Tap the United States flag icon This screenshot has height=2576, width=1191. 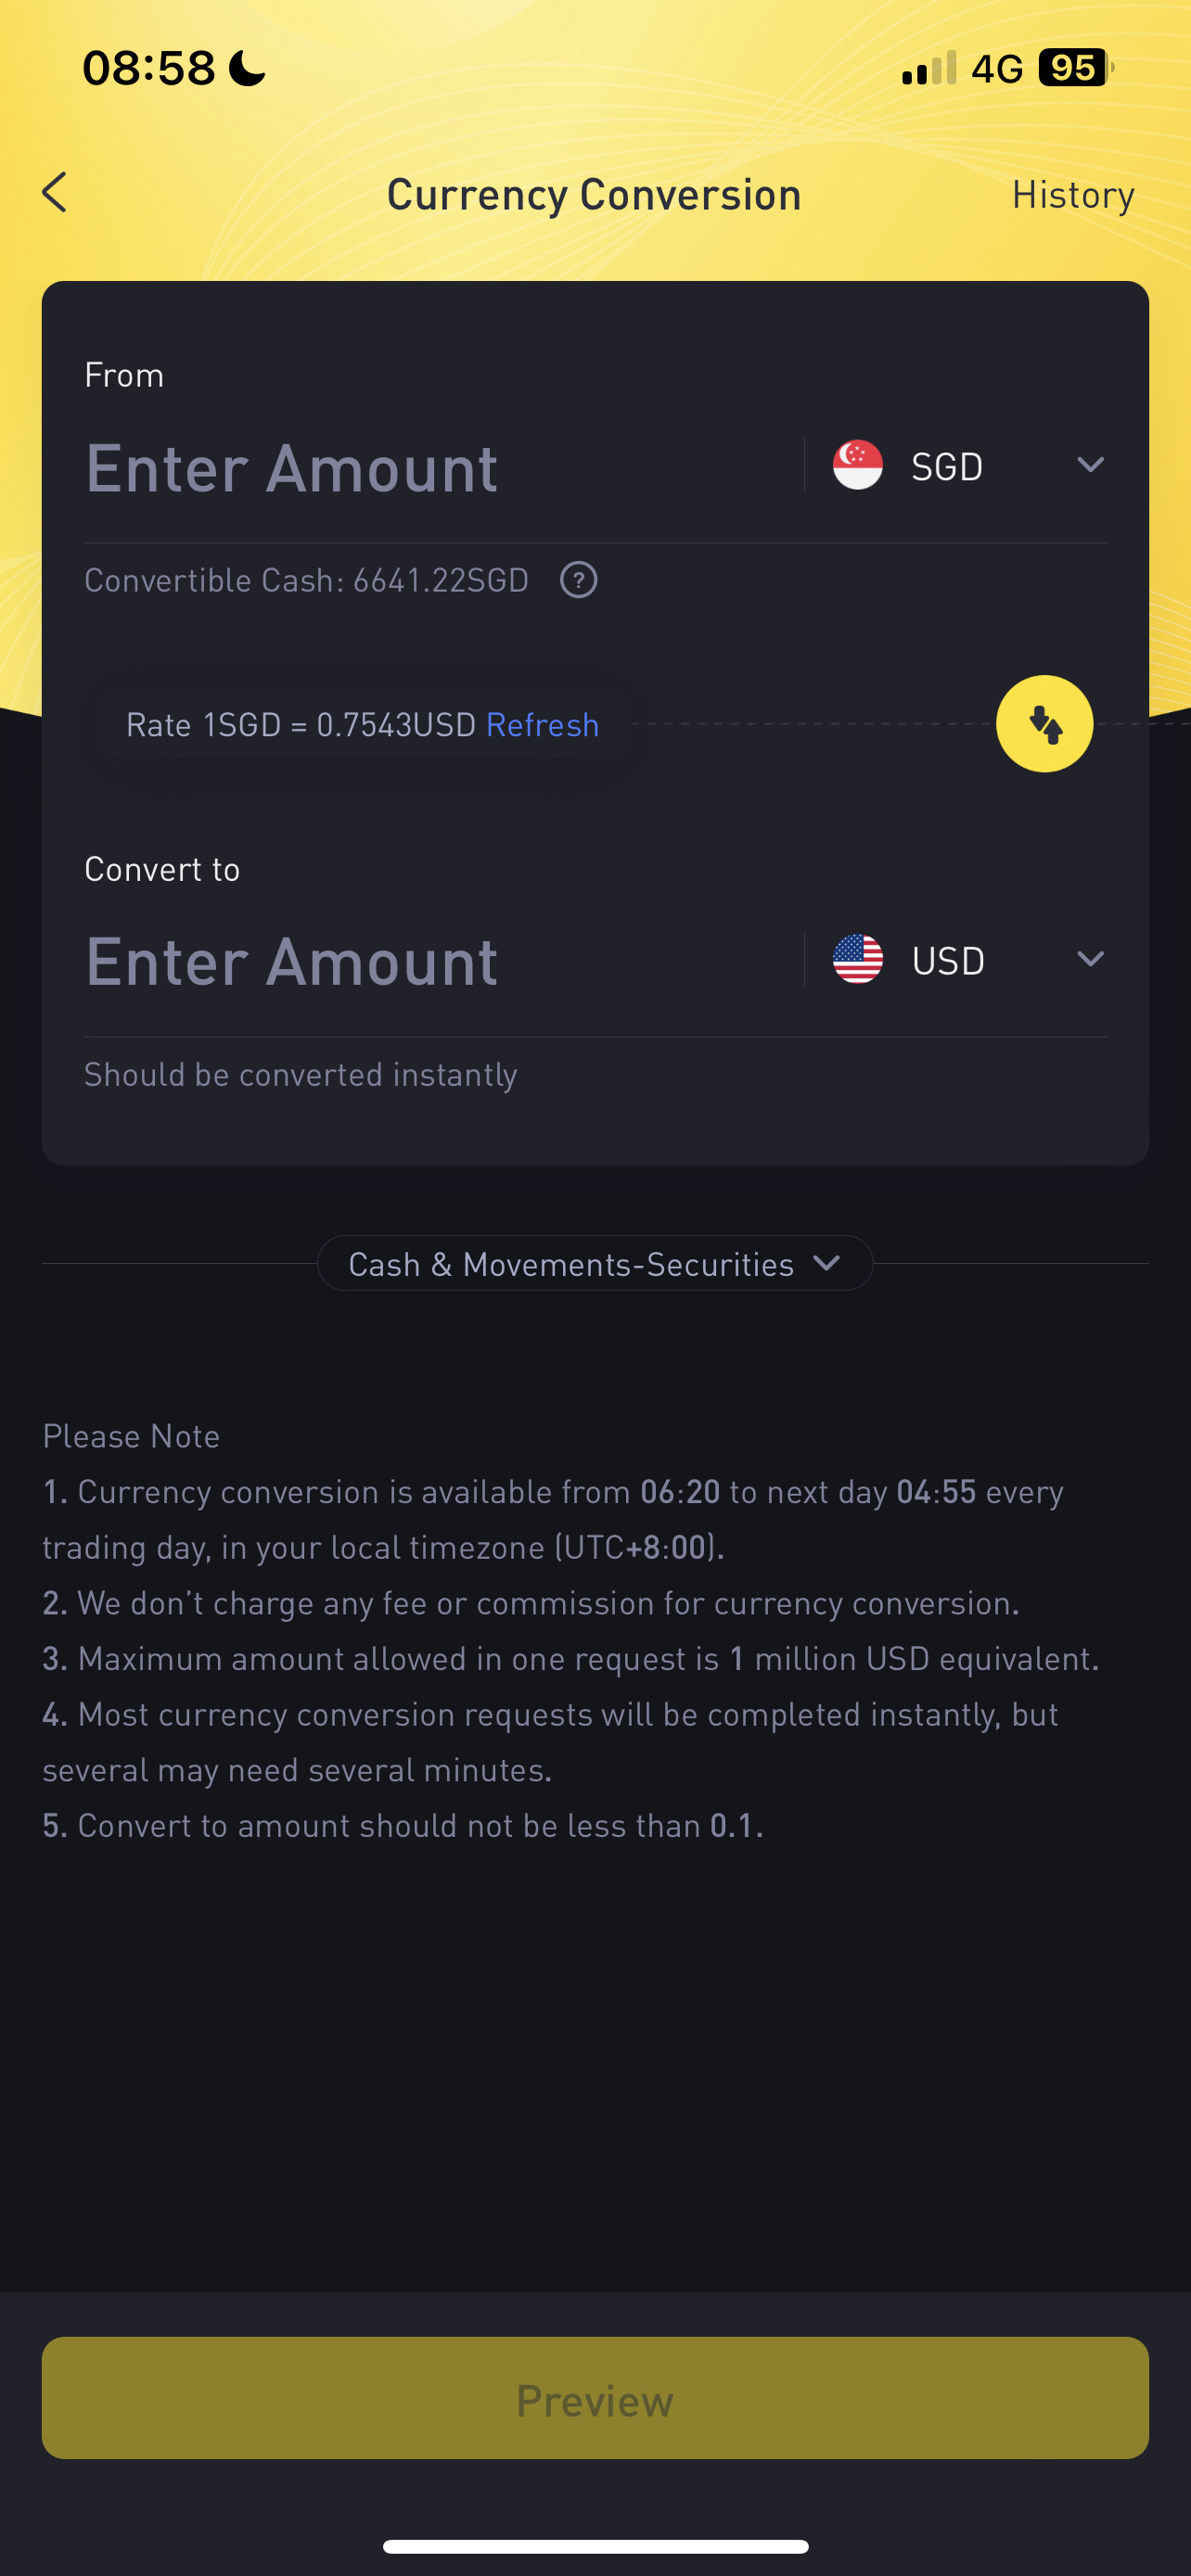[857, 960]
